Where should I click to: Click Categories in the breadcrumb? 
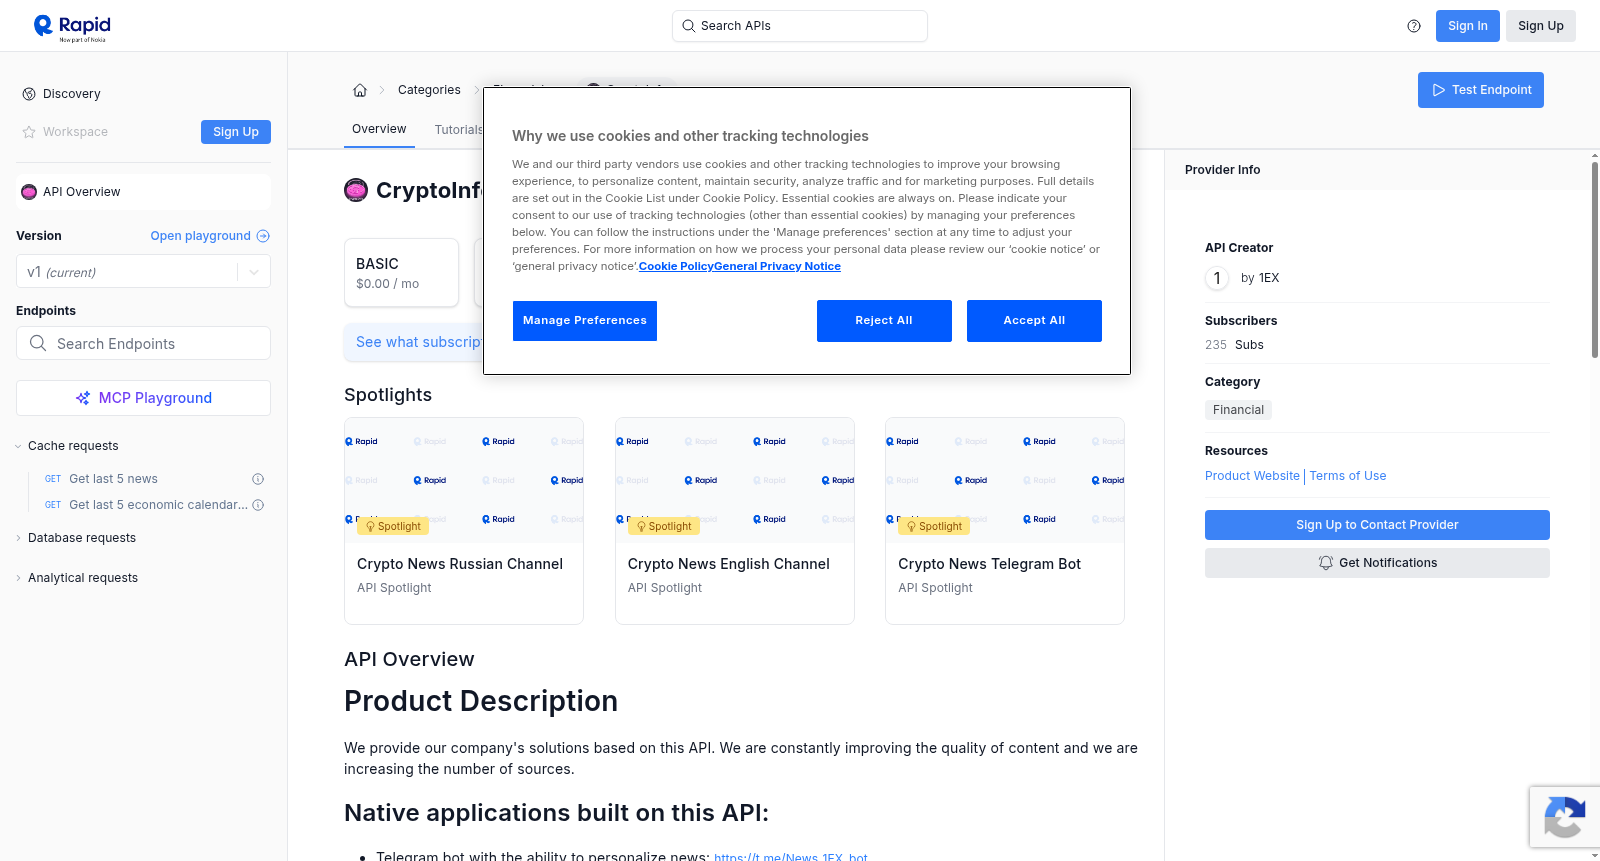[429, 90]
